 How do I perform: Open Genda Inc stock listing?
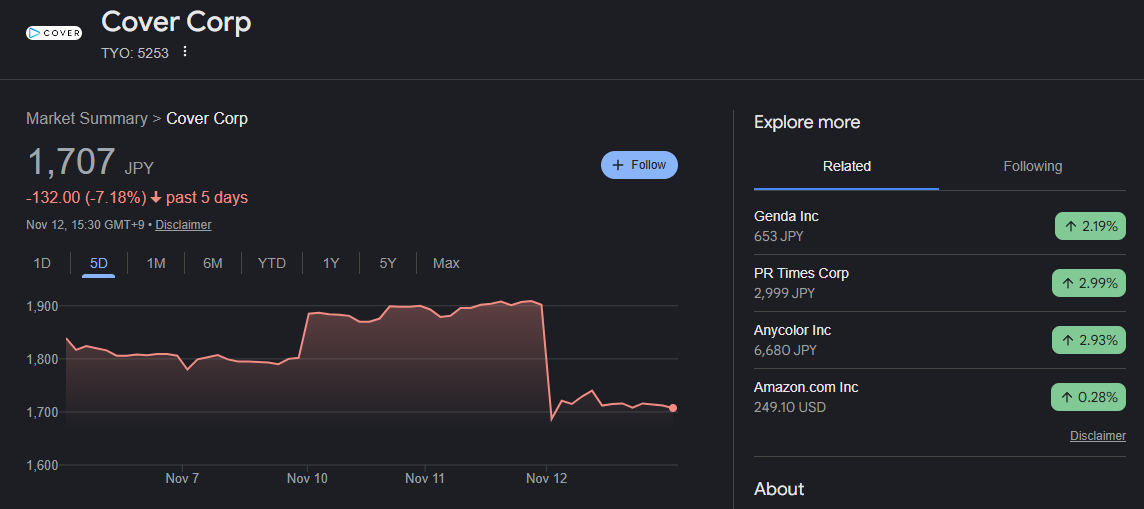click(786, 216)
